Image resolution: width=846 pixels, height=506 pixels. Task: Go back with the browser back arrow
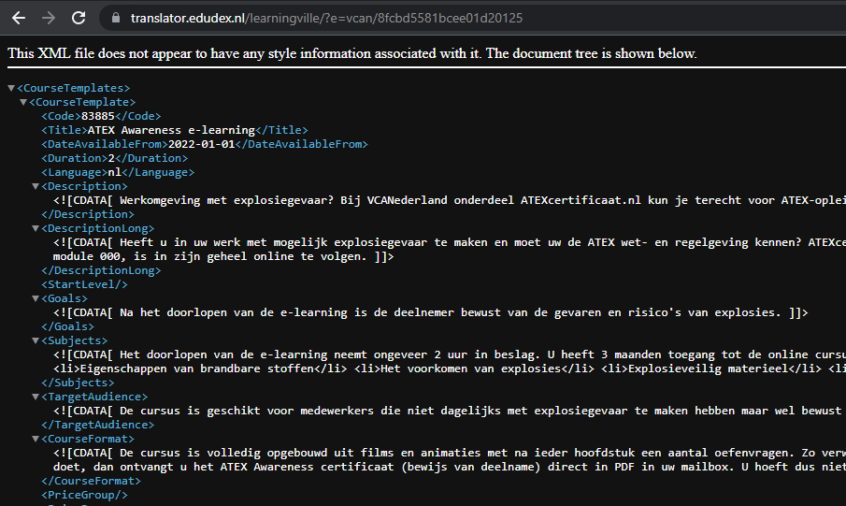pos(19,18)
